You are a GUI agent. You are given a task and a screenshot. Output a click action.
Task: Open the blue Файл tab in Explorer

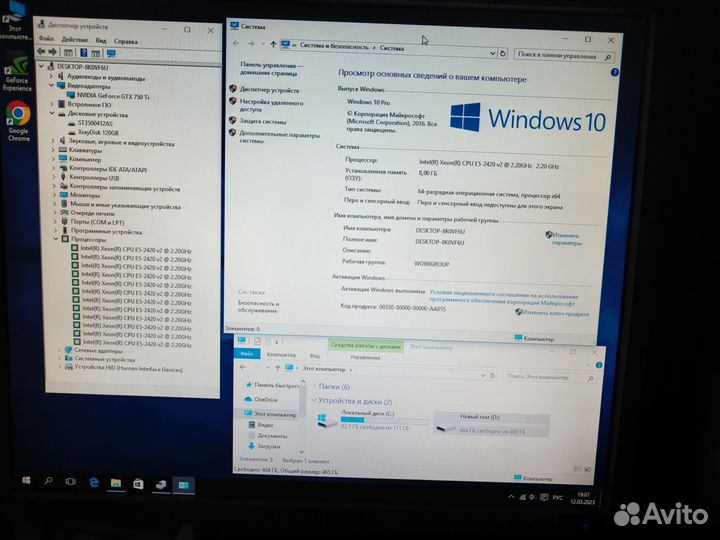(247, 354)
